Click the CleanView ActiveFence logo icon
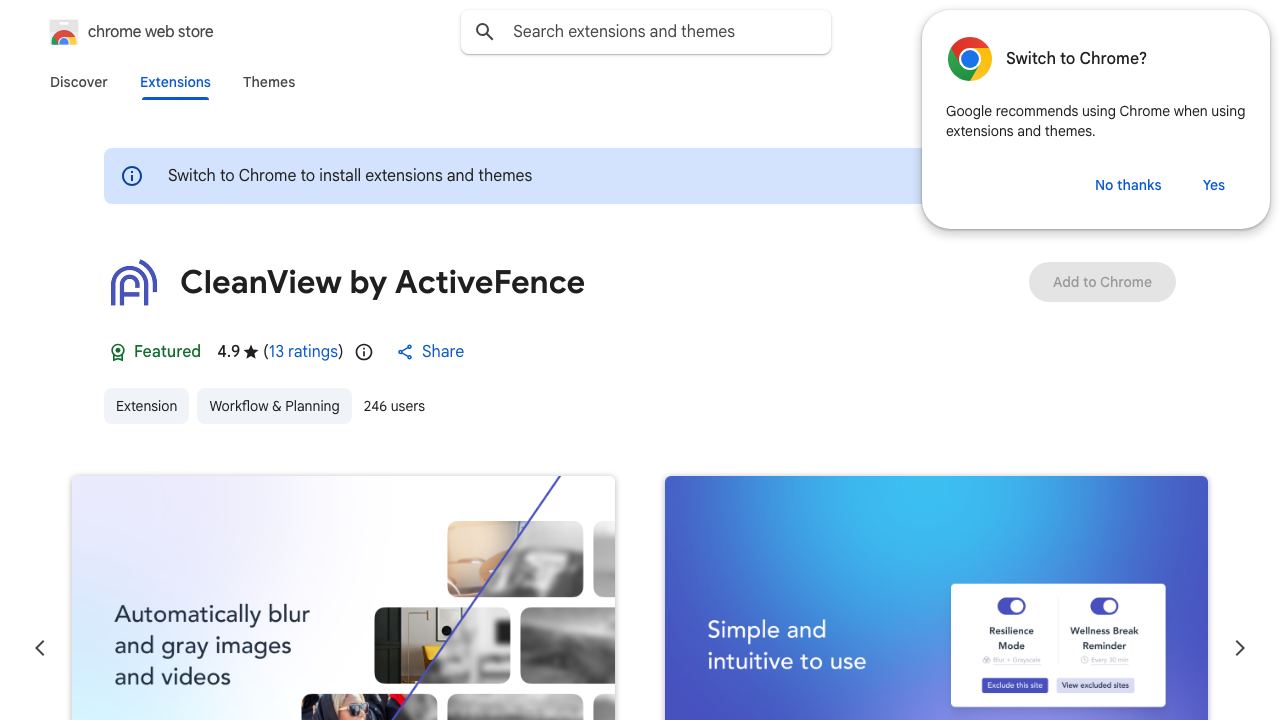 (134, 283)
